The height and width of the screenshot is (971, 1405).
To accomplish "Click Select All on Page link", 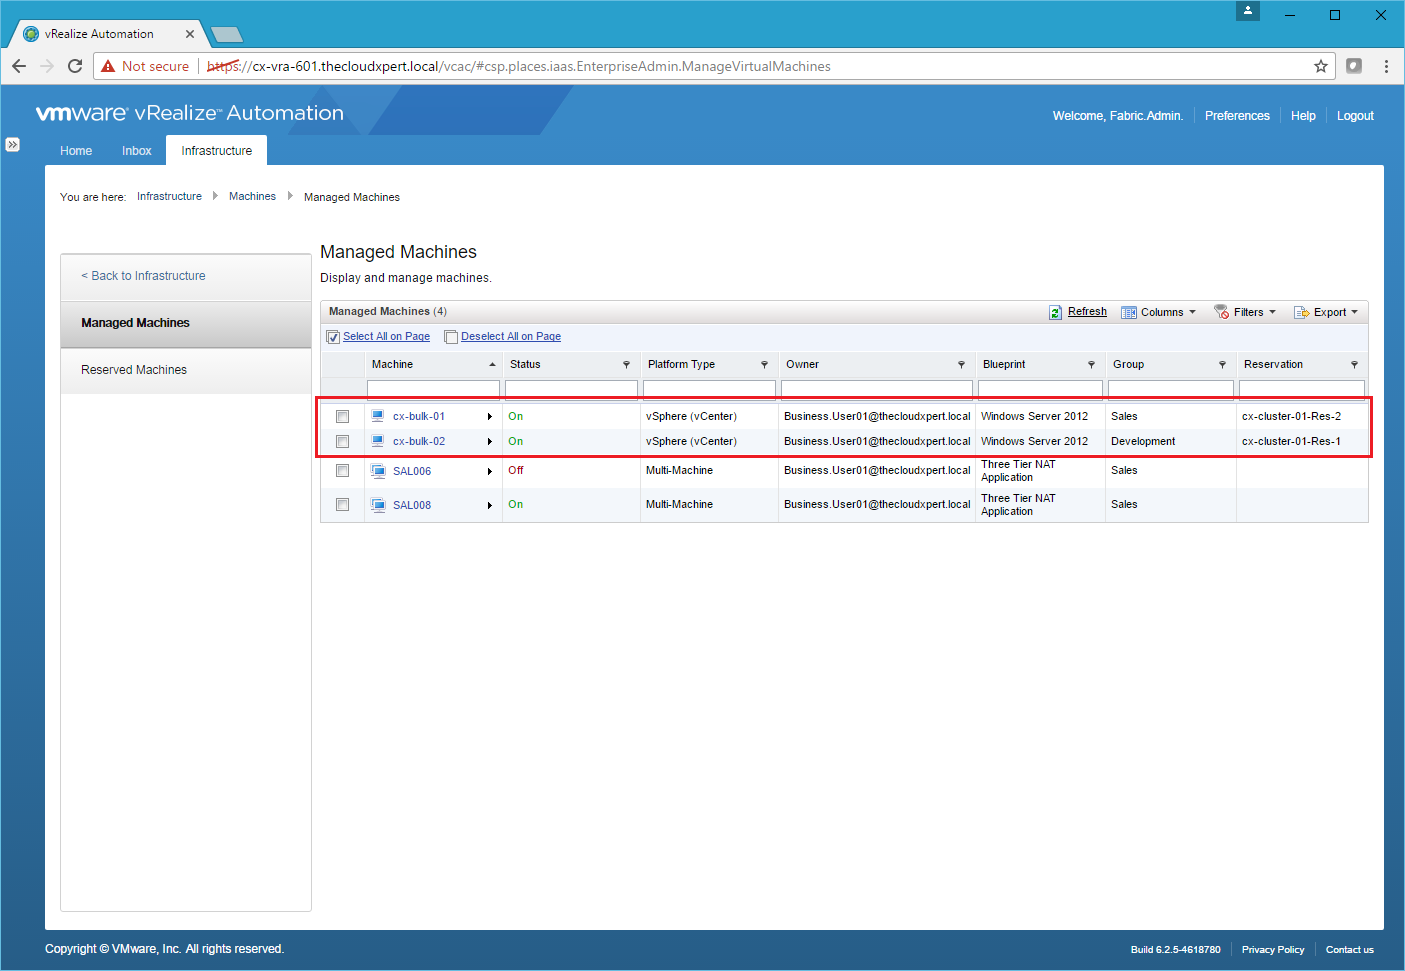I will 386,337.
